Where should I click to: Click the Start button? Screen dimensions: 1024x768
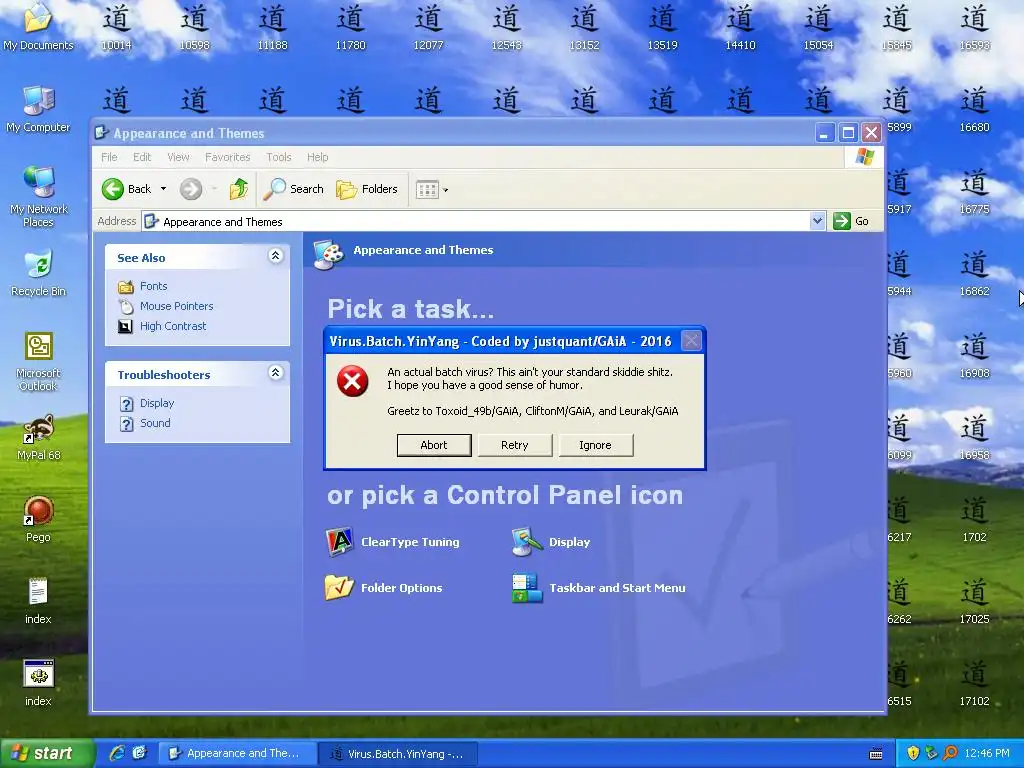tap(46, 753)
